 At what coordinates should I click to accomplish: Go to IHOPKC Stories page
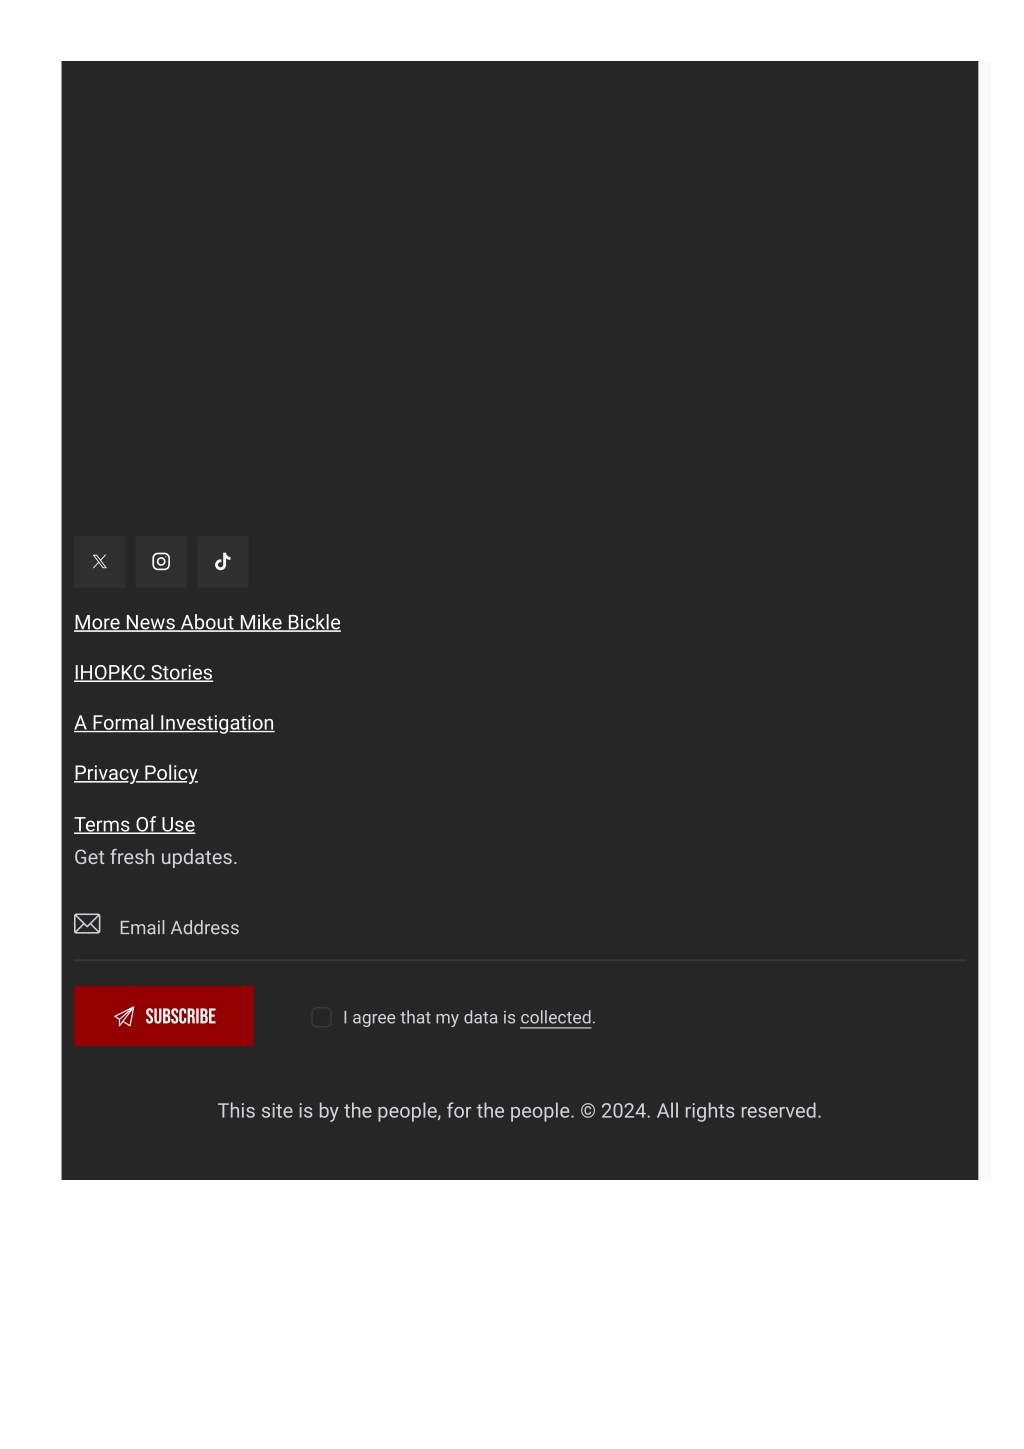pos(143,673)
